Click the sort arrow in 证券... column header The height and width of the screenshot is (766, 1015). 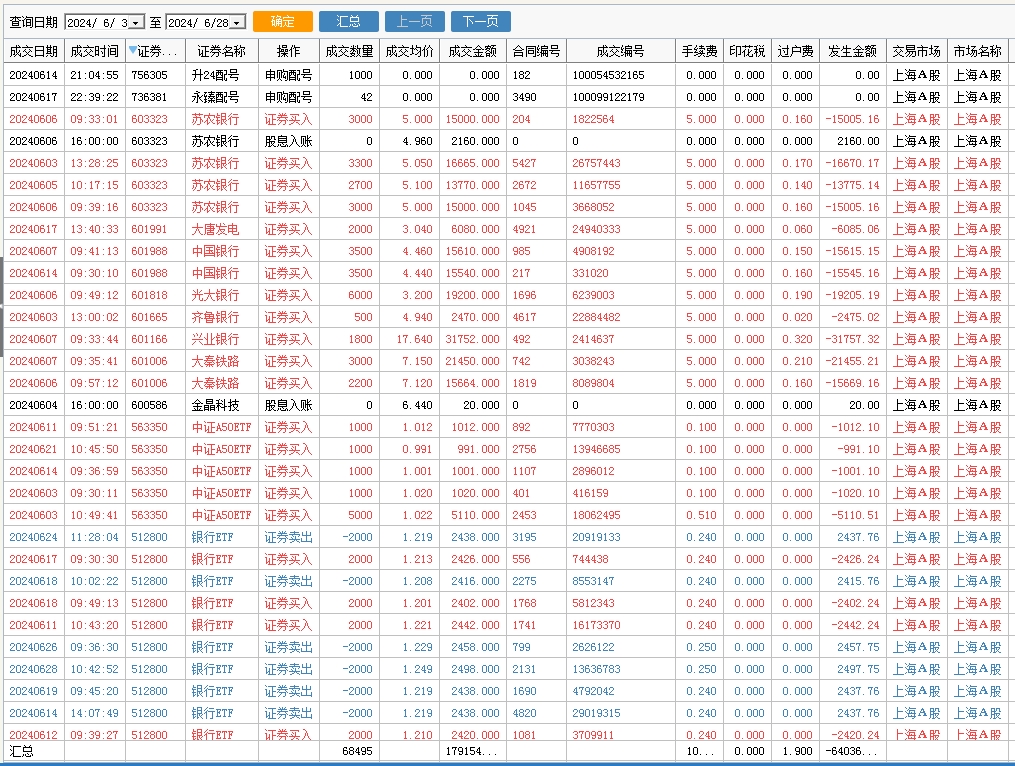pyautogui.click(x=132, y=50)
